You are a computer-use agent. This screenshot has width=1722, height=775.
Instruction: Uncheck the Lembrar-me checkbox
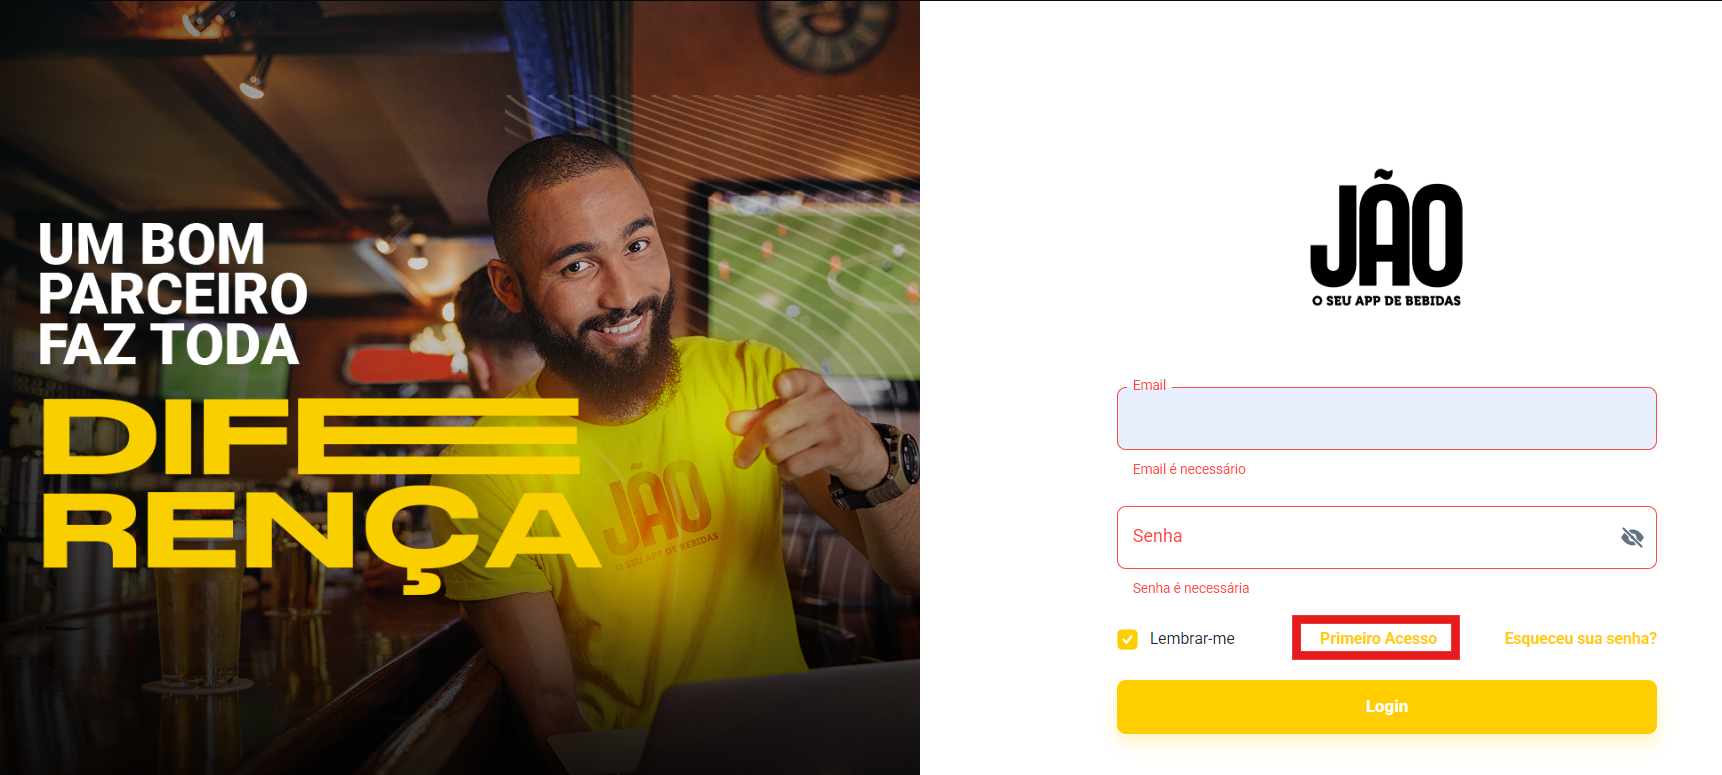click(x=1127, y=639)
